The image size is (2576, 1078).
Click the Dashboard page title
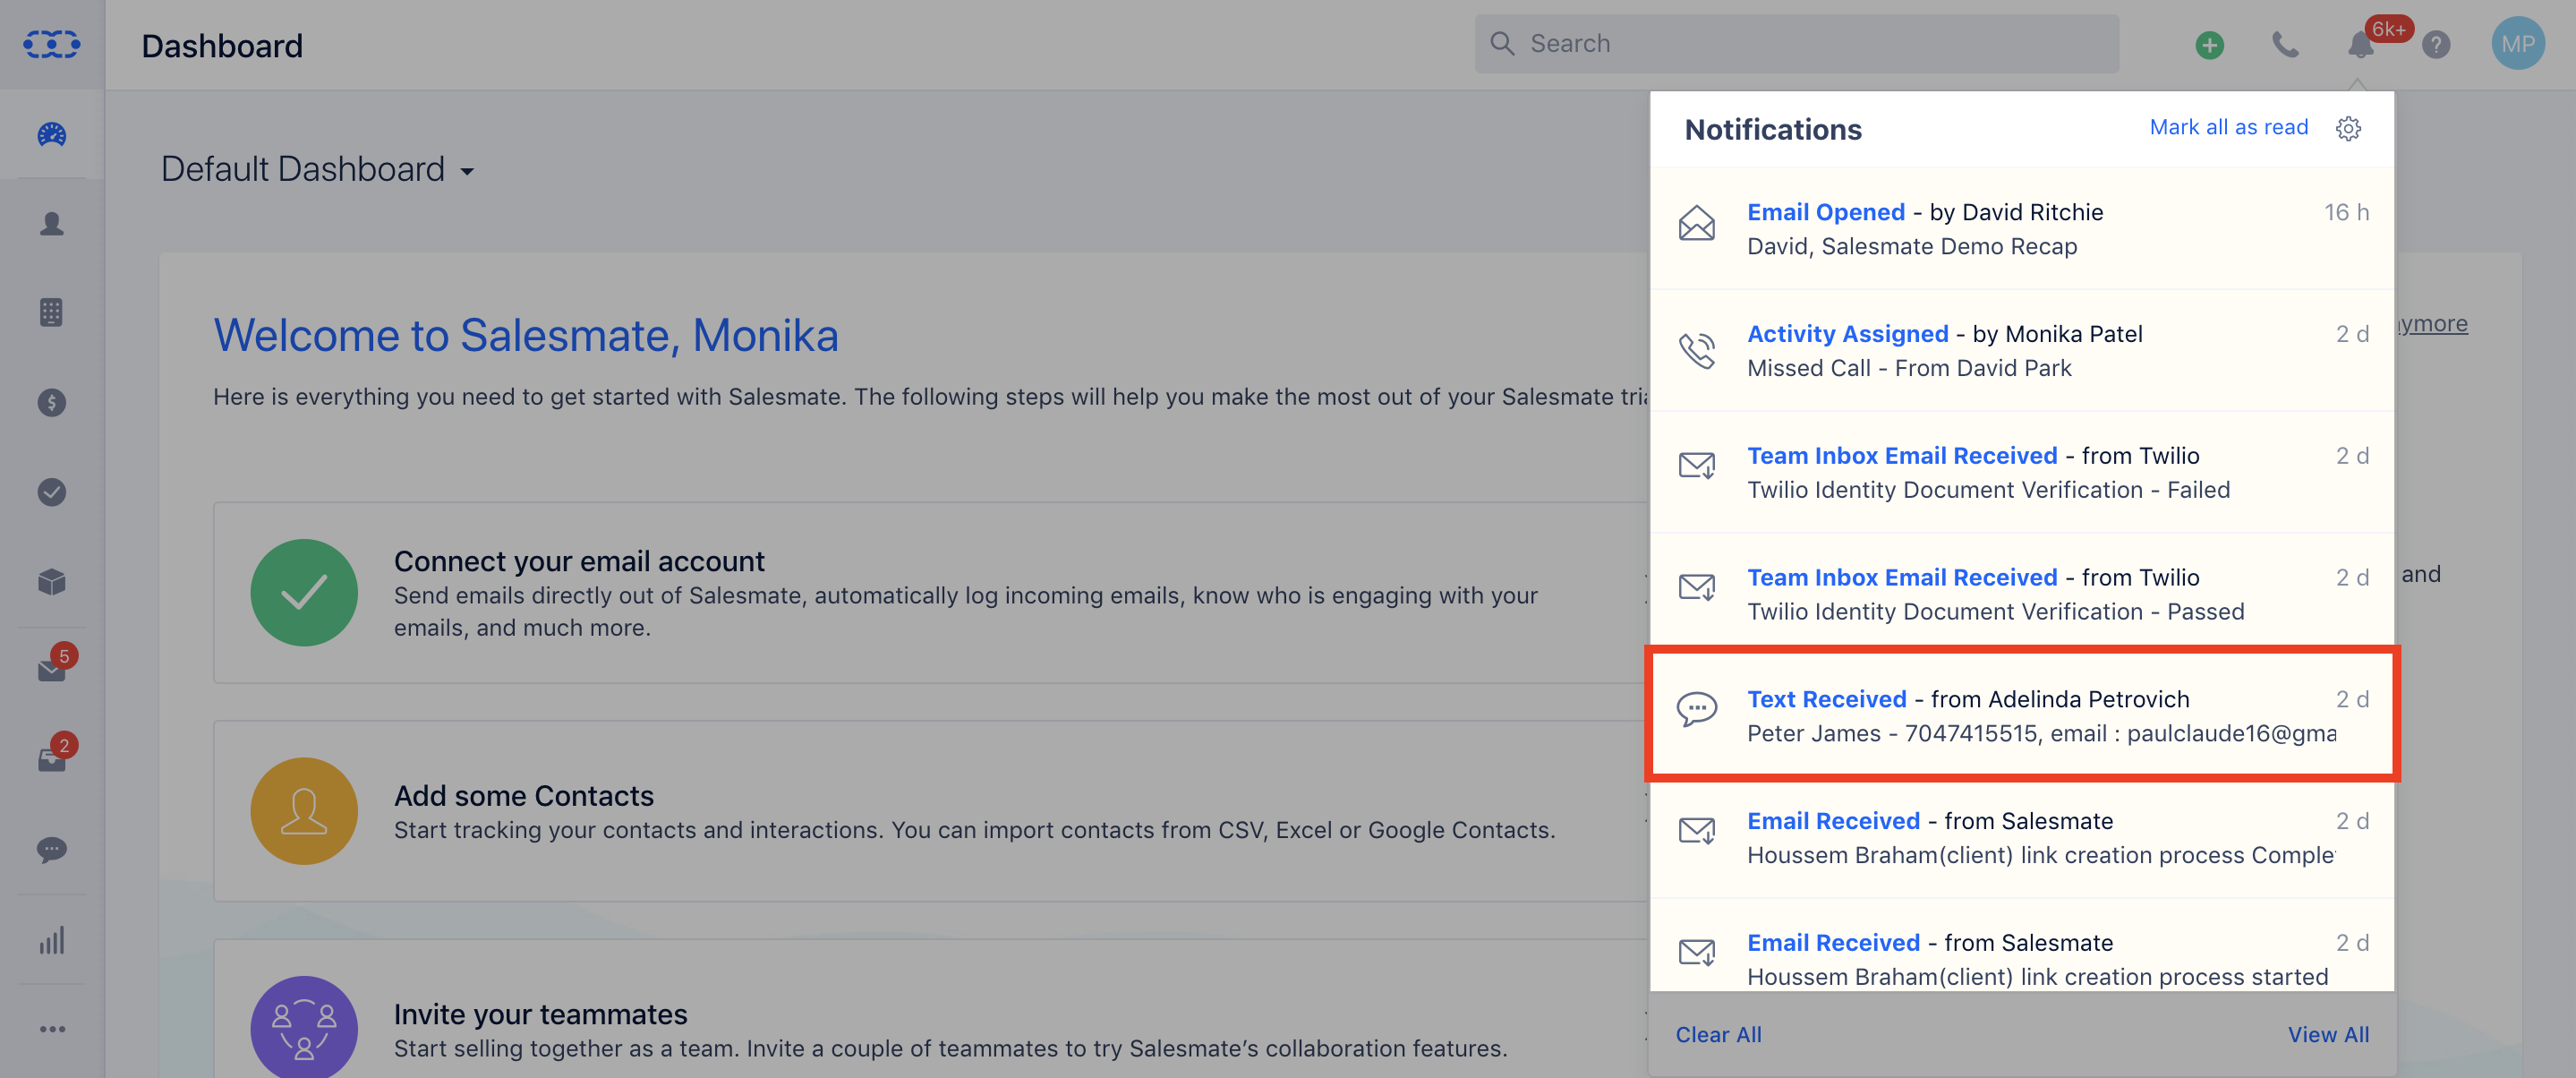(x=222, y=46)
